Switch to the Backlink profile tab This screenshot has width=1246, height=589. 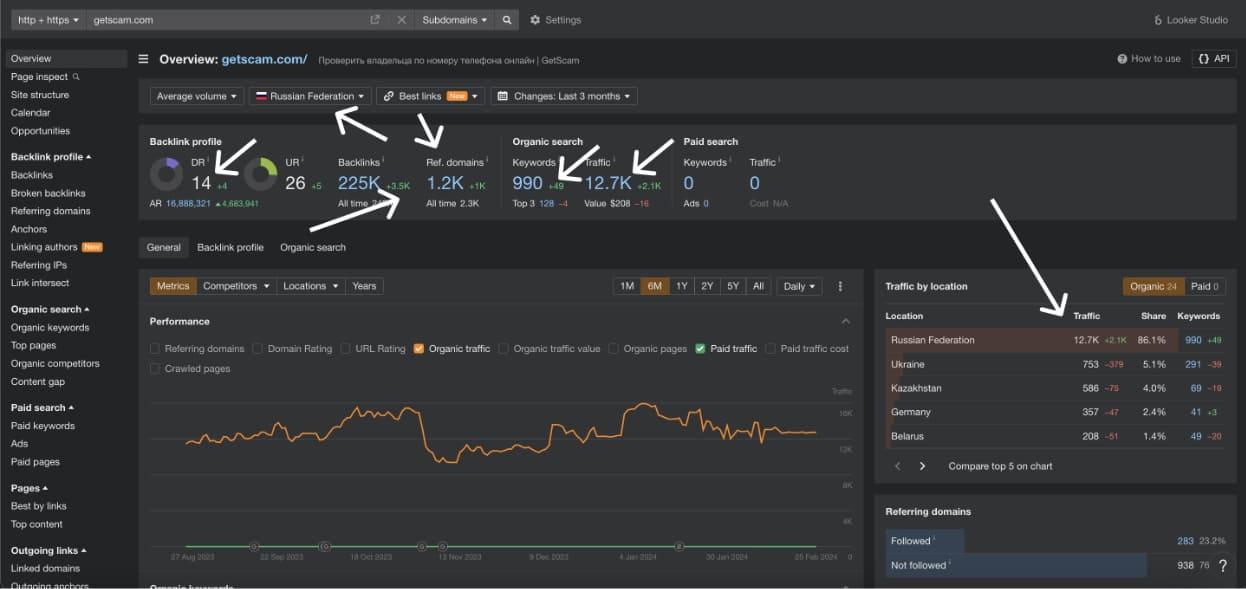(230, 247)
